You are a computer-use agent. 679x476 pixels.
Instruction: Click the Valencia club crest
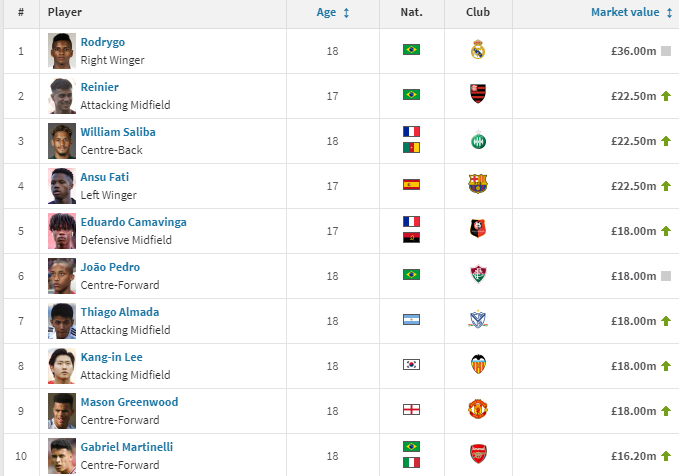coord(478,364)
